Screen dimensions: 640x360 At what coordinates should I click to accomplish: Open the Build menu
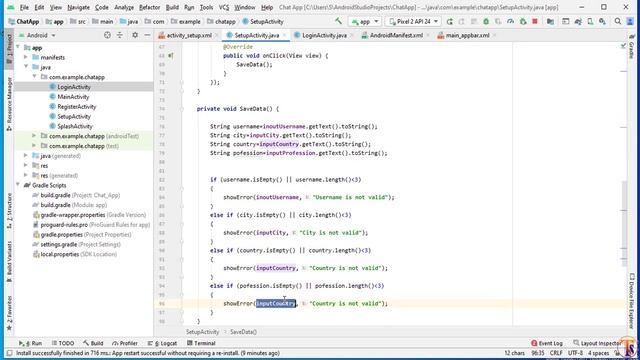pyautogui.click(x=172, y=7)
